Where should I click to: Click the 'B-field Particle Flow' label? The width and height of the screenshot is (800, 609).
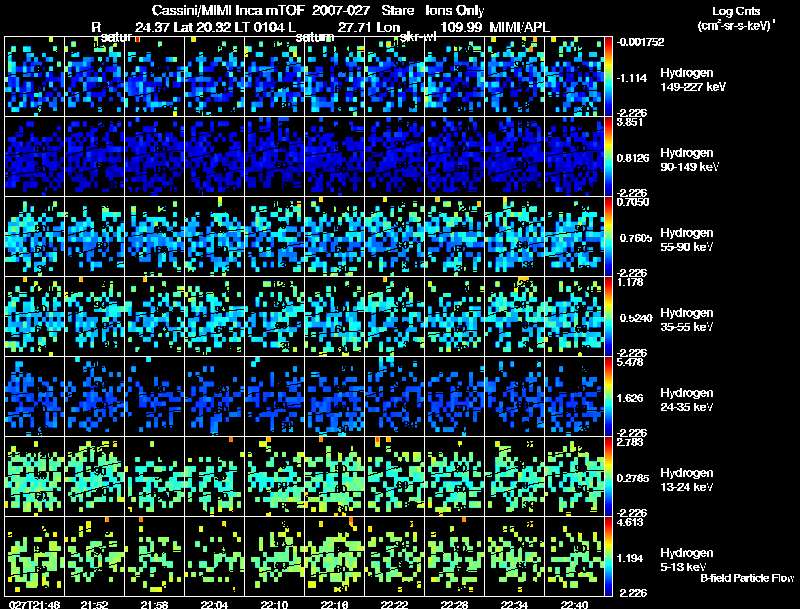point(747,578)
